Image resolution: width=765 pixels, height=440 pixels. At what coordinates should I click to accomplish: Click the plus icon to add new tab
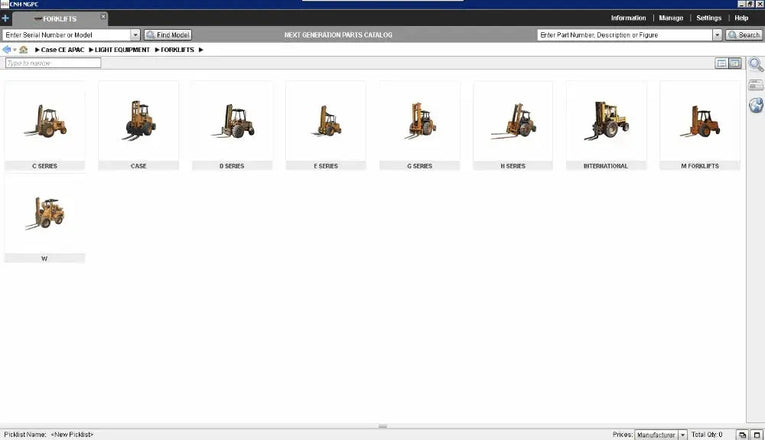click(x=5, y=19)
